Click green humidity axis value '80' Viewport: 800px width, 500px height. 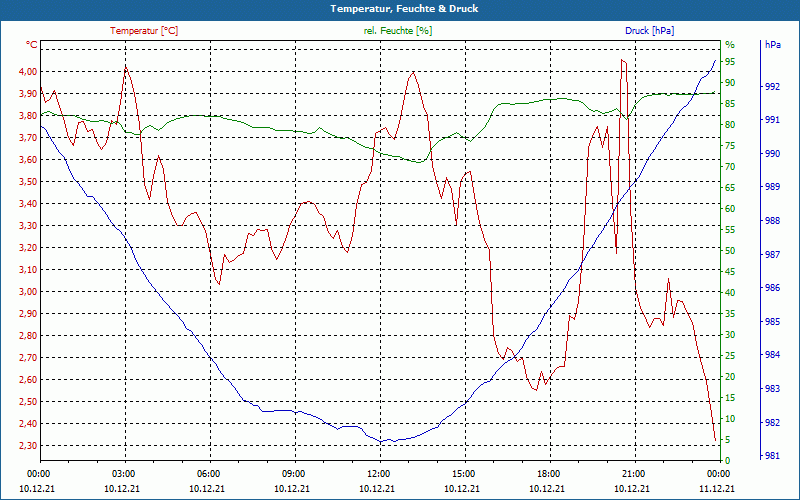(x=730, y=124)
